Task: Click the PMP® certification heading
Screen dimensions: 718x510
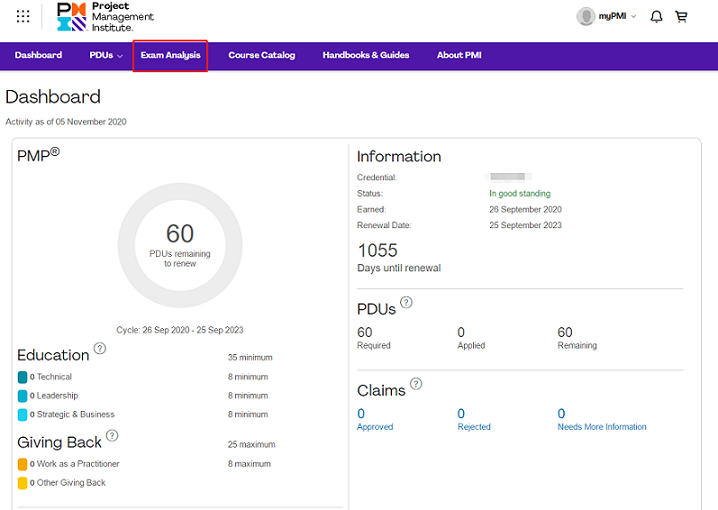Action: tap(38, 155)
